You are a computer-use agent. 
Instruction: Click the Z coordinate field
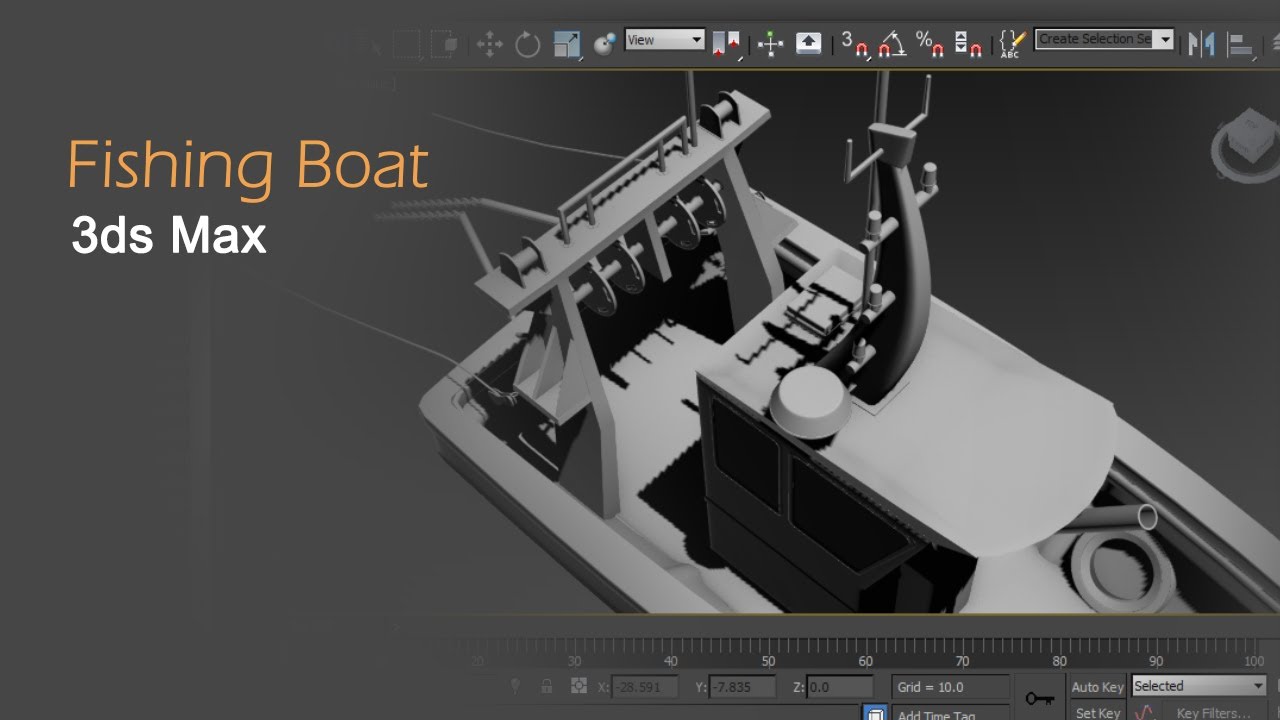(x=840, y=687)
